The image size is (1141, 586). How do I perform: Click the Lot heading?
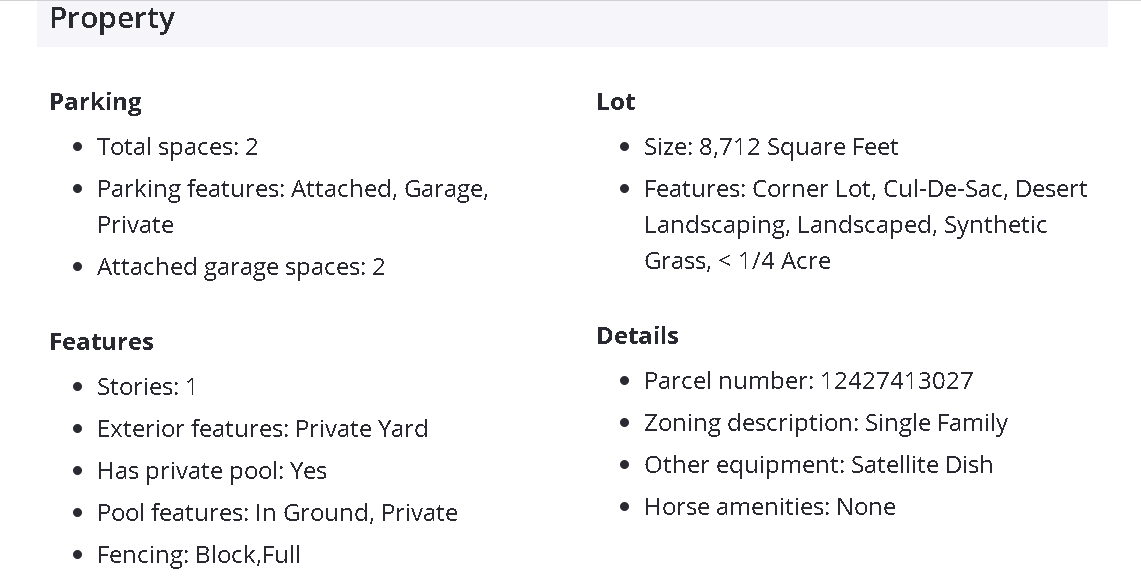point(615,102)
